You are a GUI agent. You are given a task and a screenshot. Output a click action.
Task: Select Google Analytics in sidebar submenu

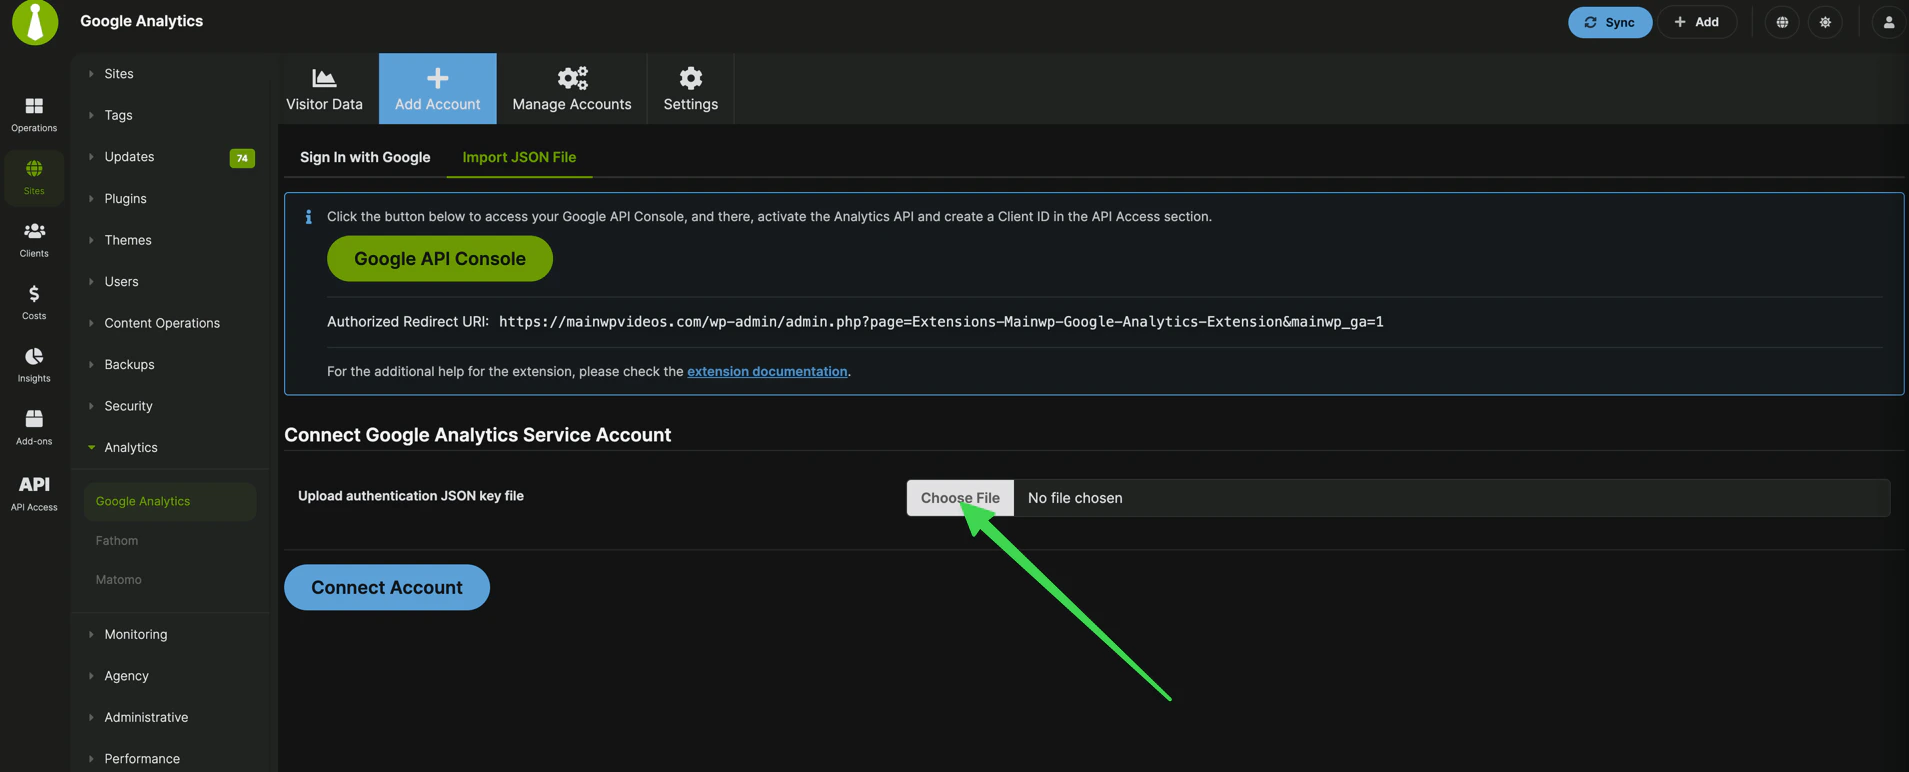(x=170, y=501)
